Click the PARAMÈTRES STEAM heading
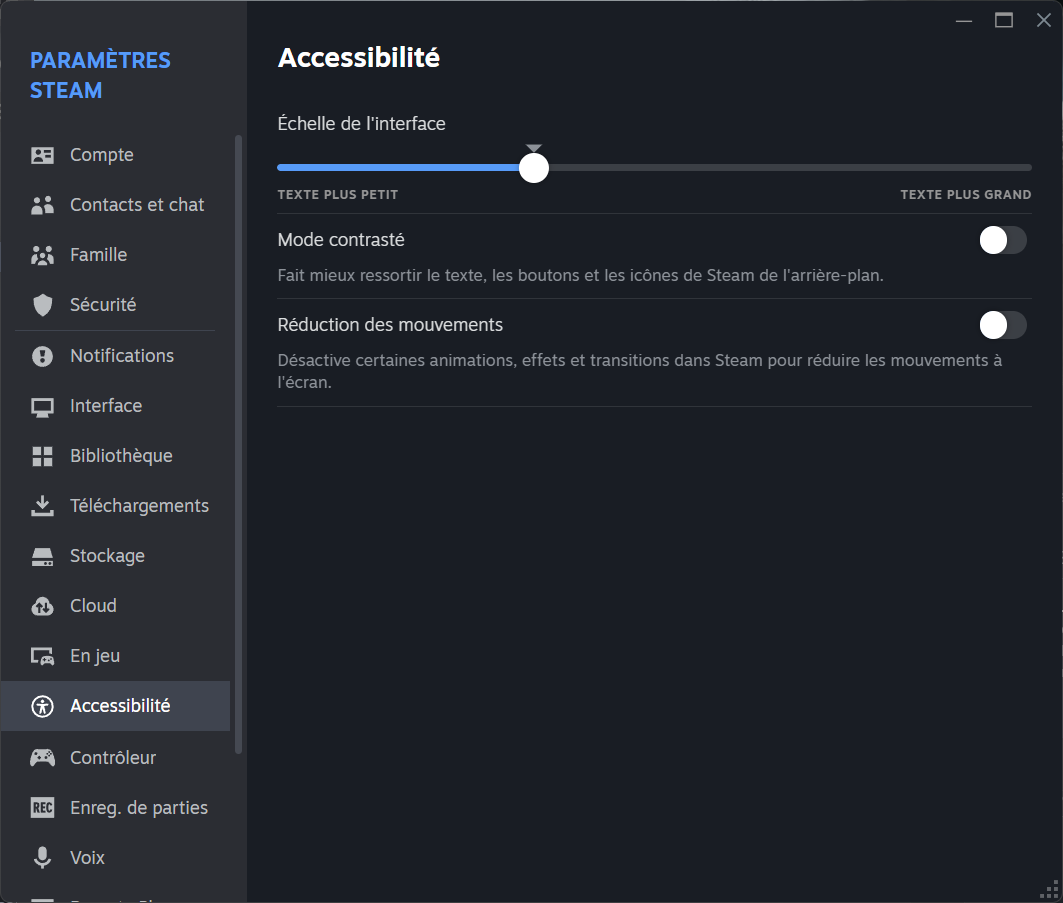 click(100, 75)
